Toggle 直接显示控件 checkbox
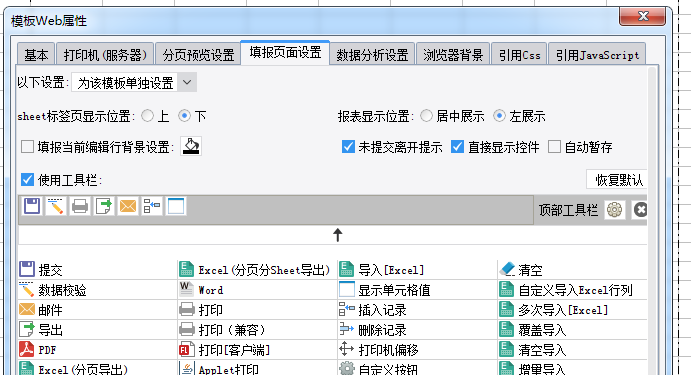 point(457,146)
